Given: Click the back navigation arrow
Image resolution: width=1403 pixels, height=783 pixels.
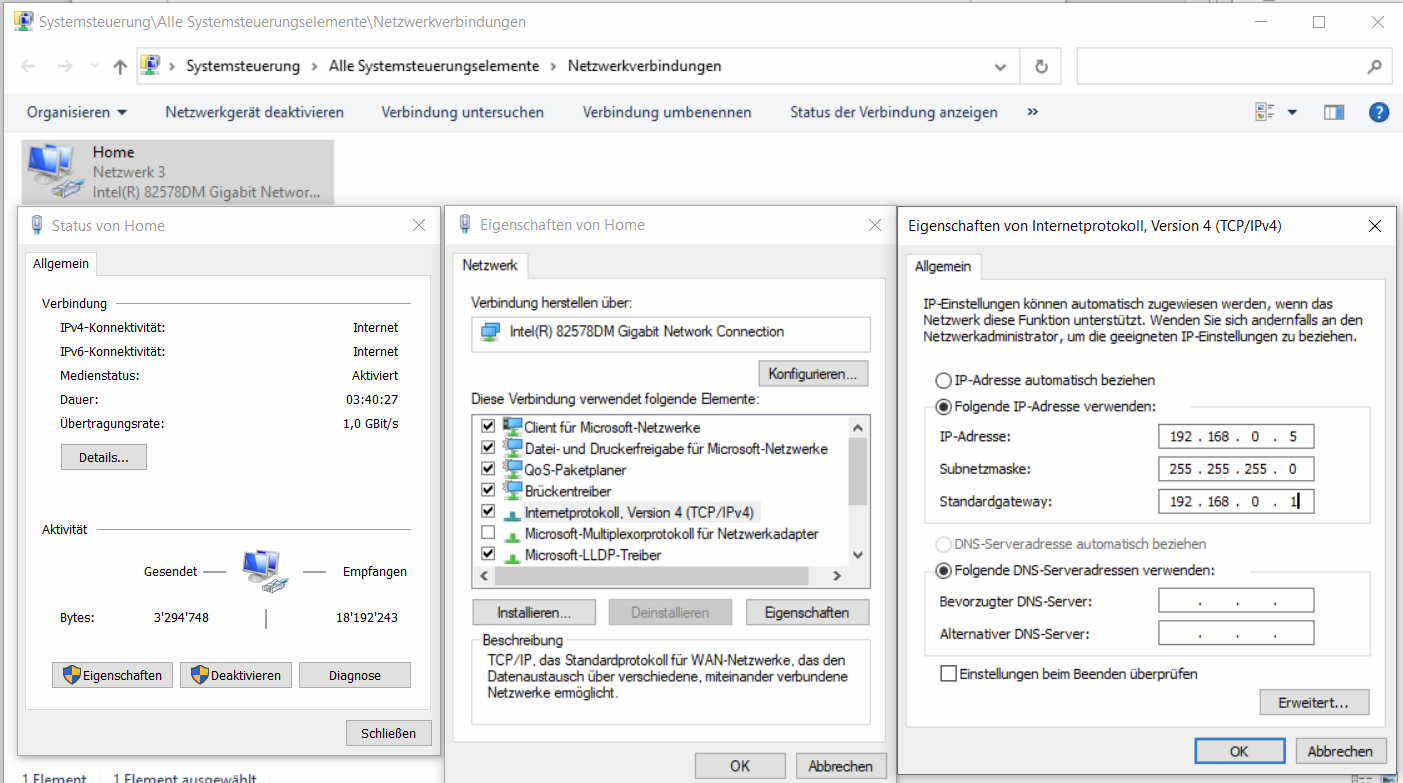Looking at the screenshot, I should 28,67.
